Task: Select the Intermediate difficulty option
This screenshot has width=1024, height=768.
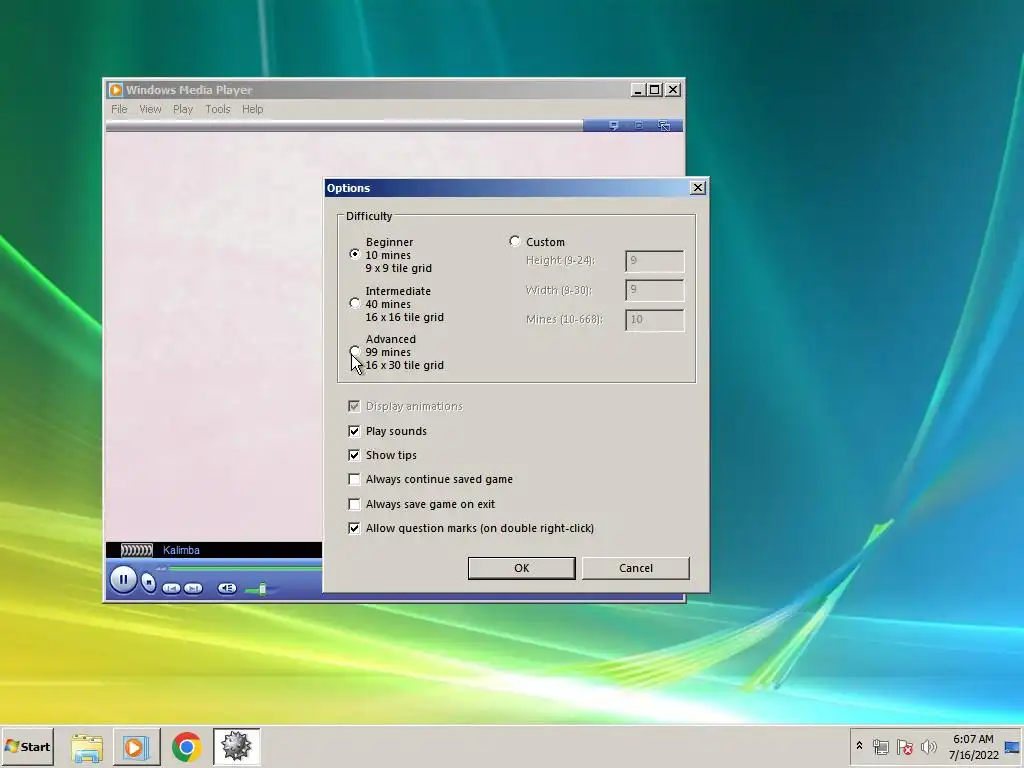Action: pyautogui.click(x=355, y=303)
